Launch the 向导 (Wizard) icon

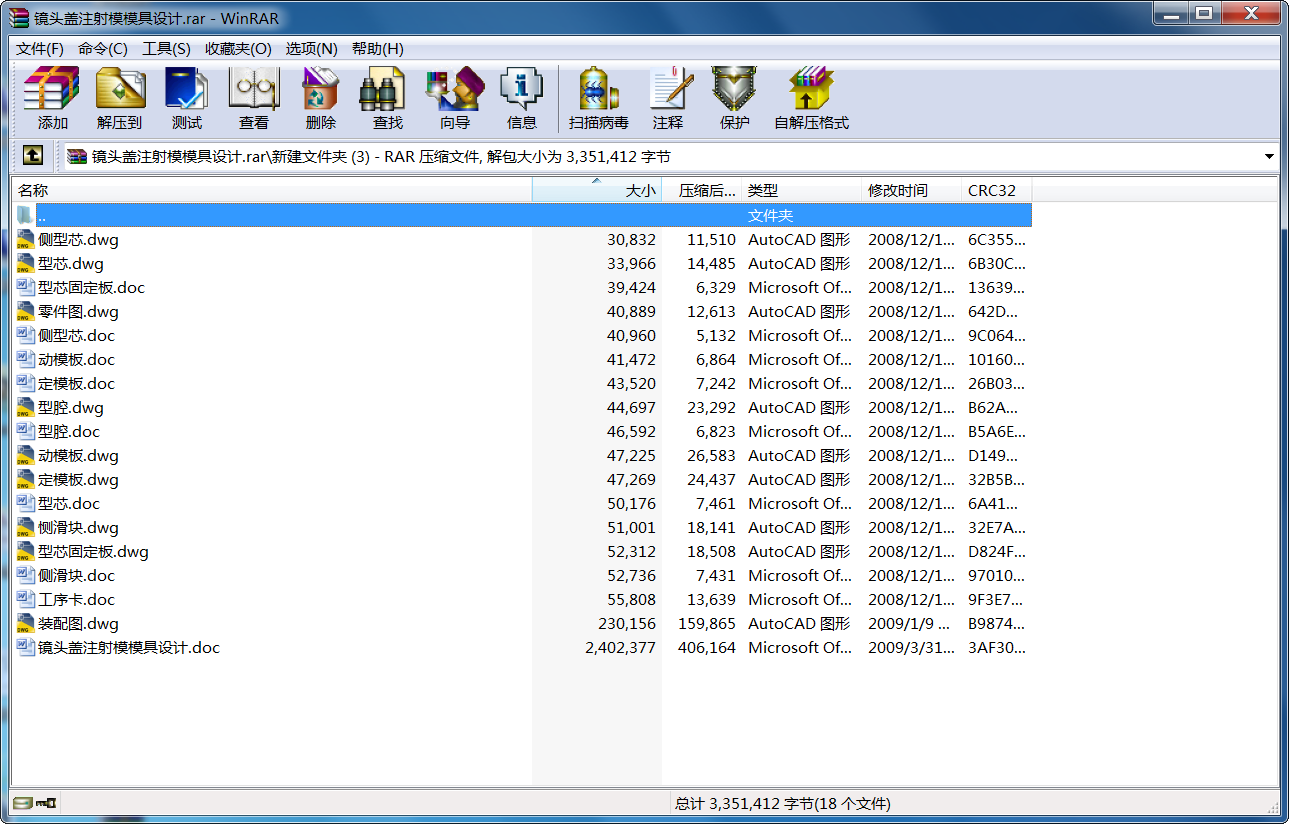[x=454, y=99]
